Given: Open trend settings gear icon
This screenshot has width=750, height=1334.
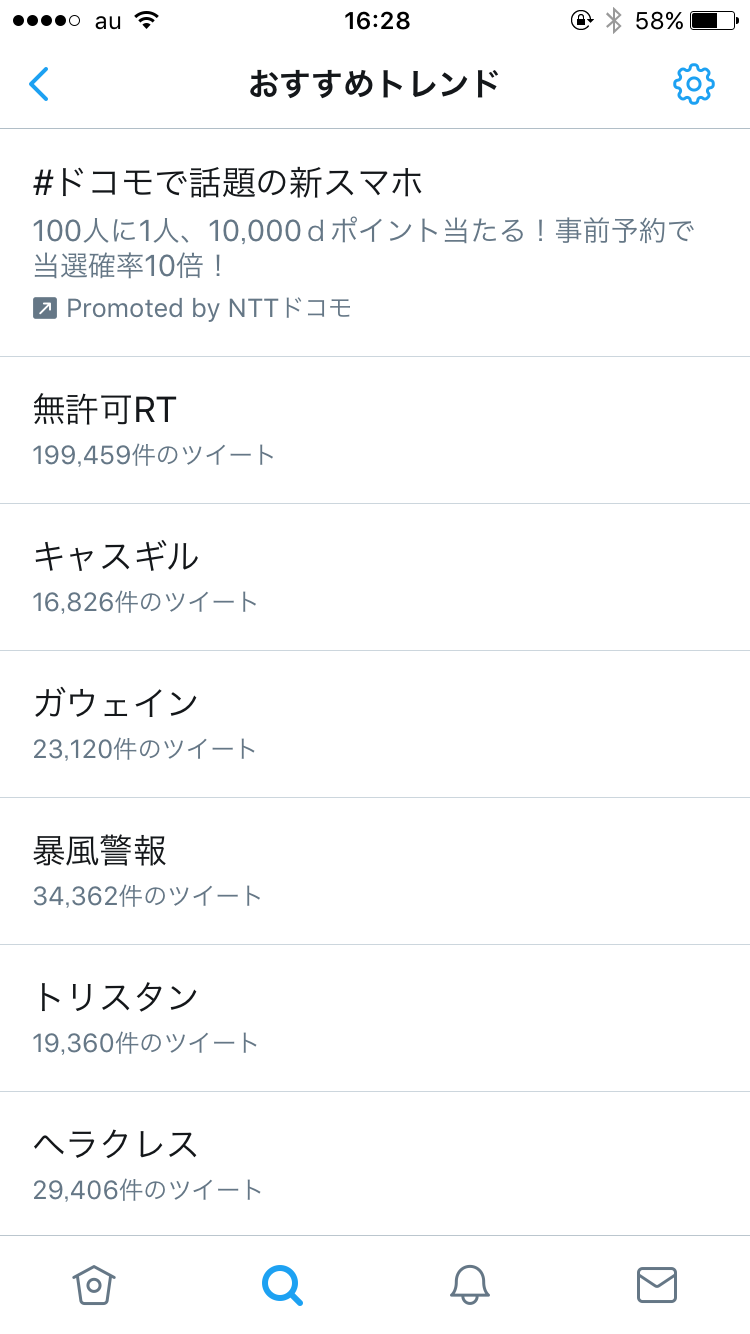Looking at the screenshot, I should point(693,85).
